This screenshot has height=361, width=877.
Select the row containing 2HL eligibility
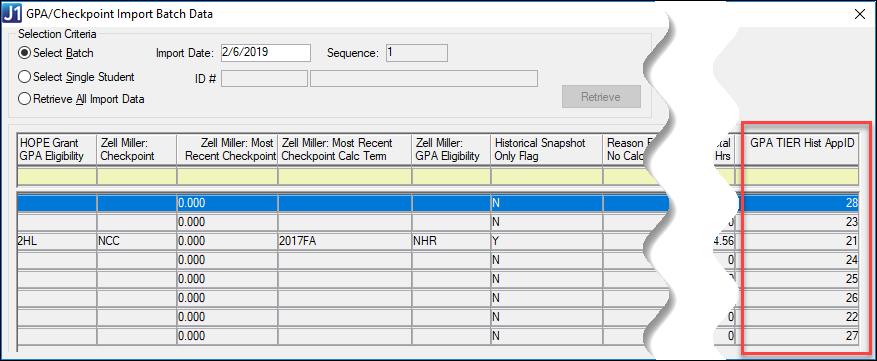(438, 241)
